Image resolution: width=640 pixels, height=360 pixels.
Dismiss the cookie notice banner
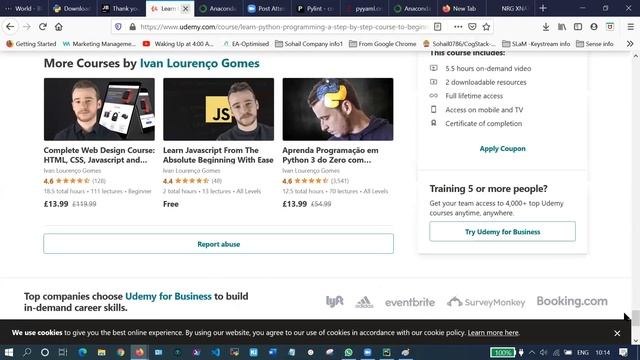click(617, 333)
